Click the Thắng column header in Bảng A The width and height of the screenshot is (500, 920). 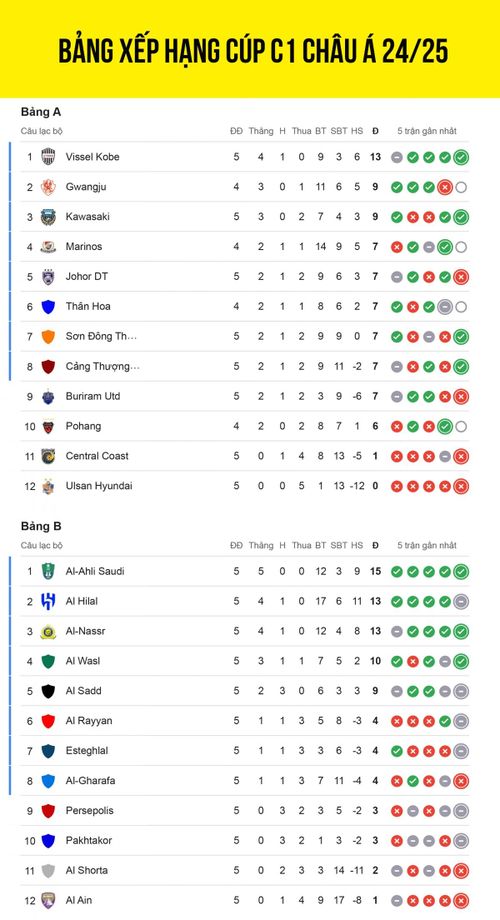point(261,131)
